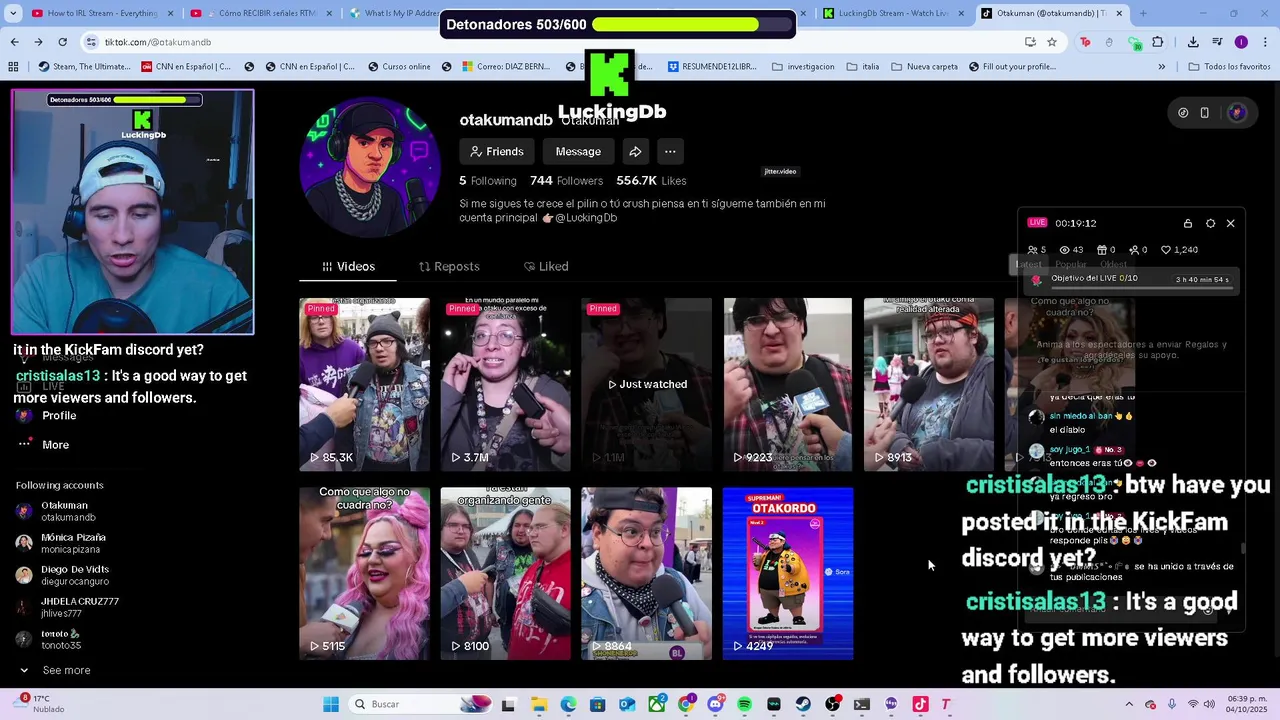This screenshot has height=720, width=1280.
Task: Open the Just watched video
Action: point(646,384)
